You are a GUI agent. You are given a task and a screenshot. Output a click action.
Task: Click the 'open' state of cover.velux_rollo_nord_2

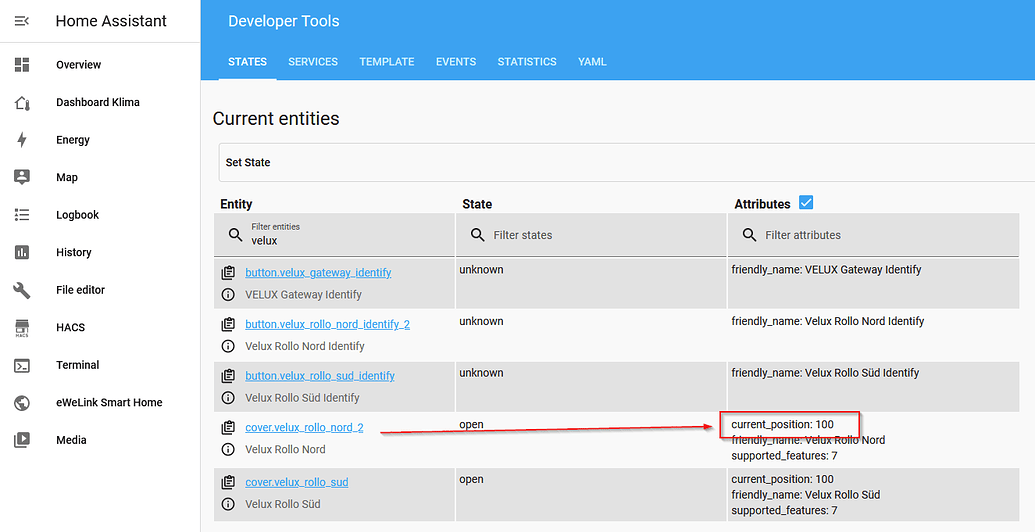coord(471,424)
